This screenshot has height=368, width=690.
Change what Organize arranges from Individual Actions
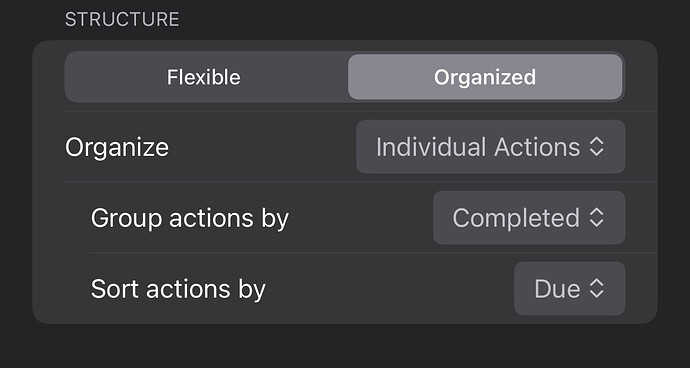pos(491,147)
